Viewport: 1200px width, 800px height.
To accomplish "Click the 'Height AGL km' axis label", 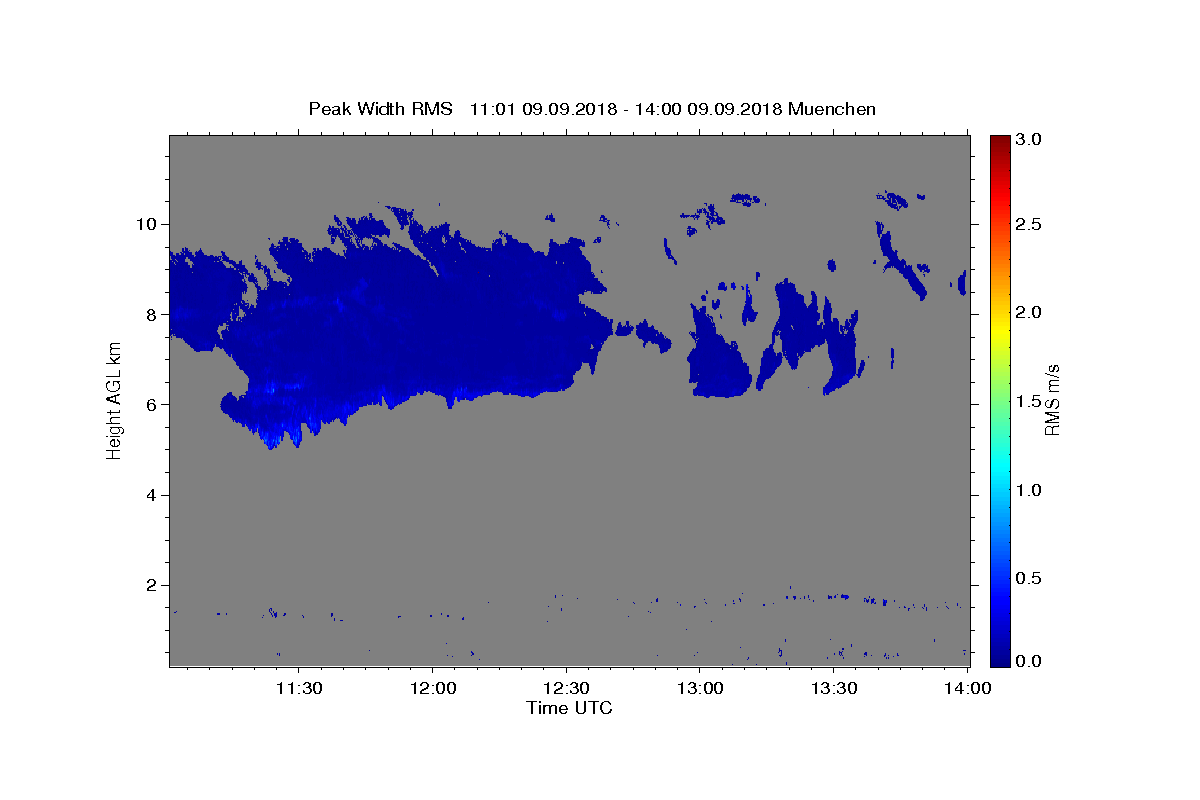I will [114, 400].
